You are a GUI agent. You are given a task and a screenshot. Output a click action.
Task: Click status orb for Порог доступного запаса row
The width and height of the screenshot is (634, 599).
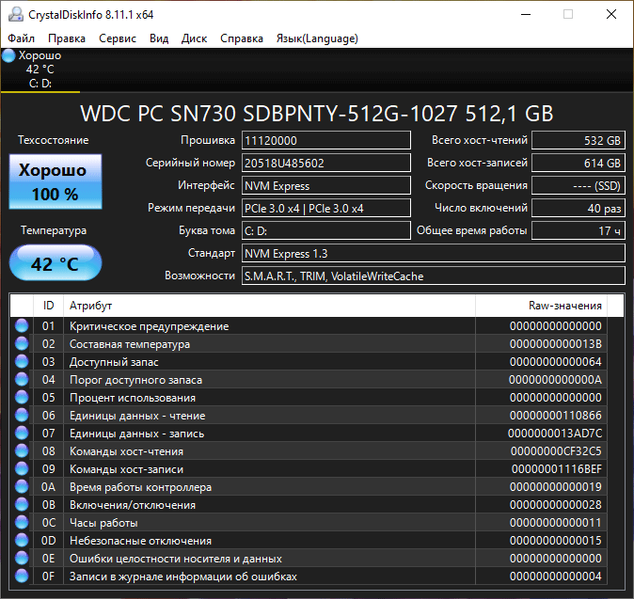pyautogui.click(x=22, y=379)
